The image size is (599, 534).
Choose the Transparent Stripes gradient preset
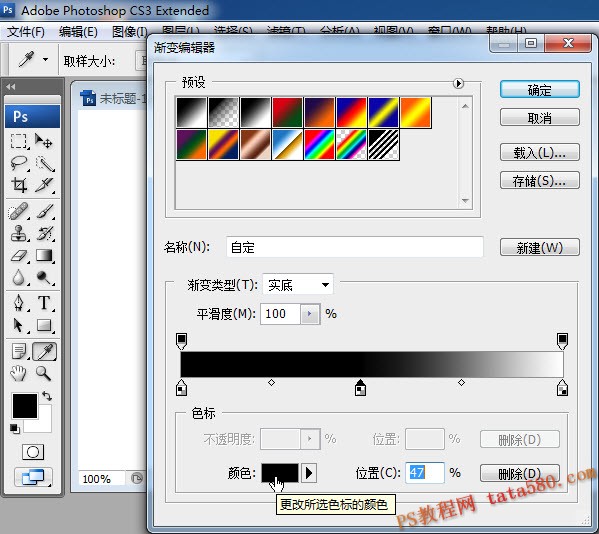click(384, 144)
